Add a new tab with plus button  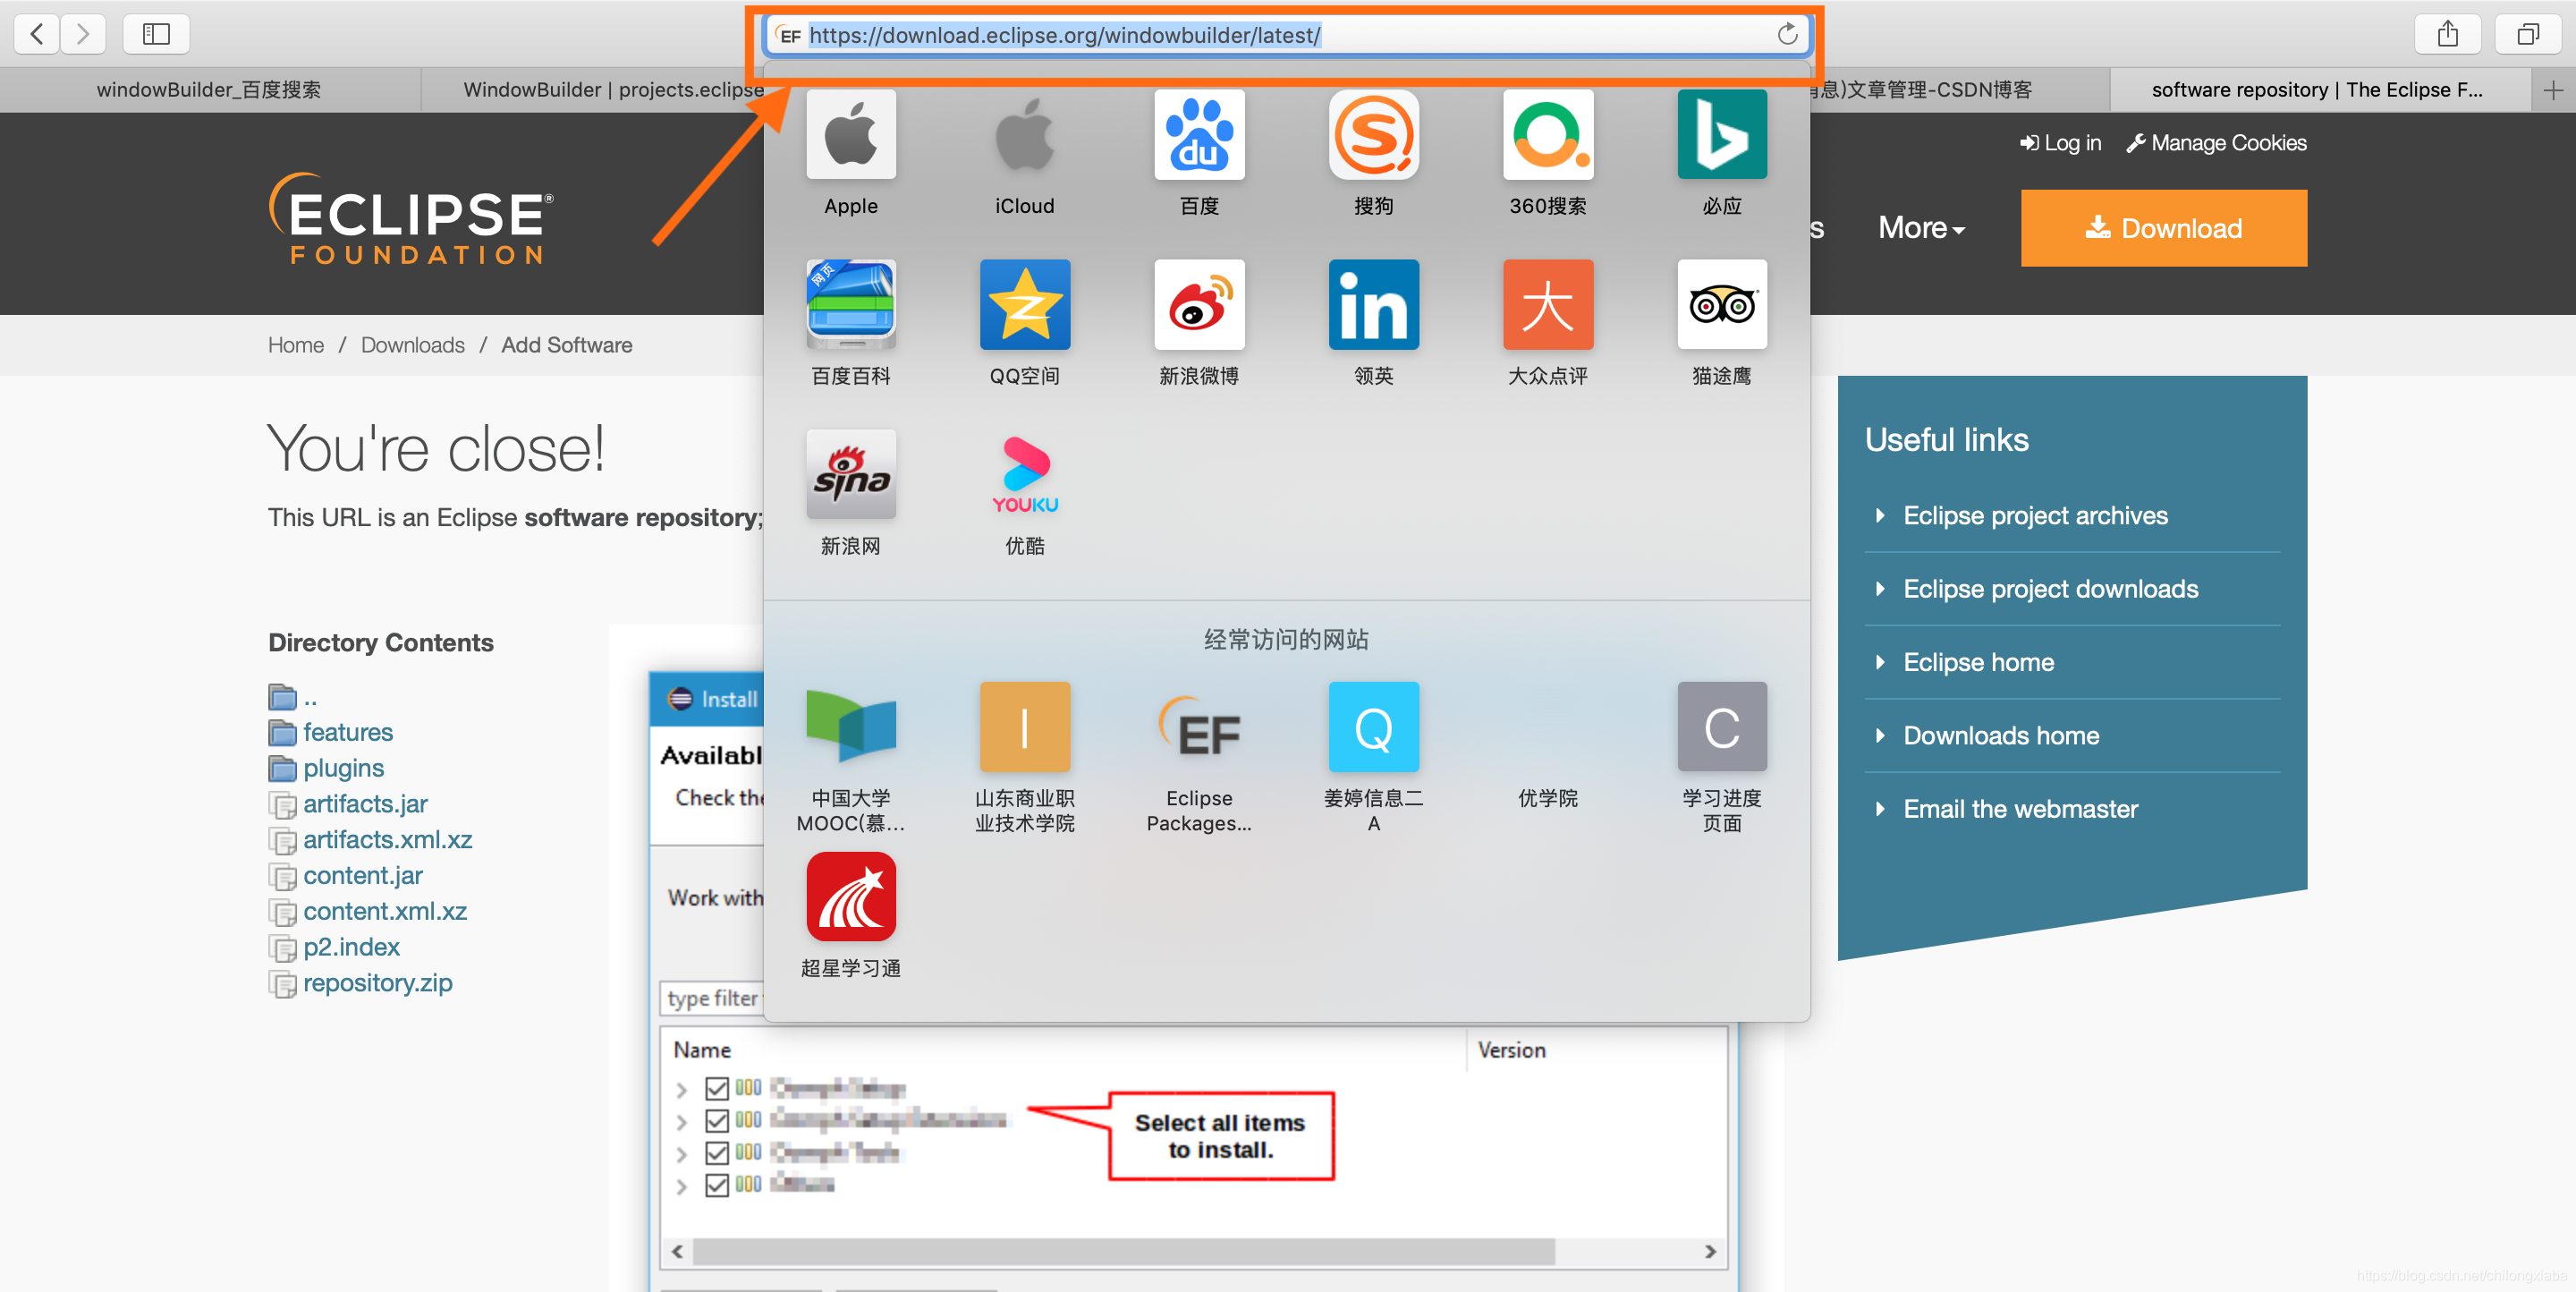pos(2553,90)
